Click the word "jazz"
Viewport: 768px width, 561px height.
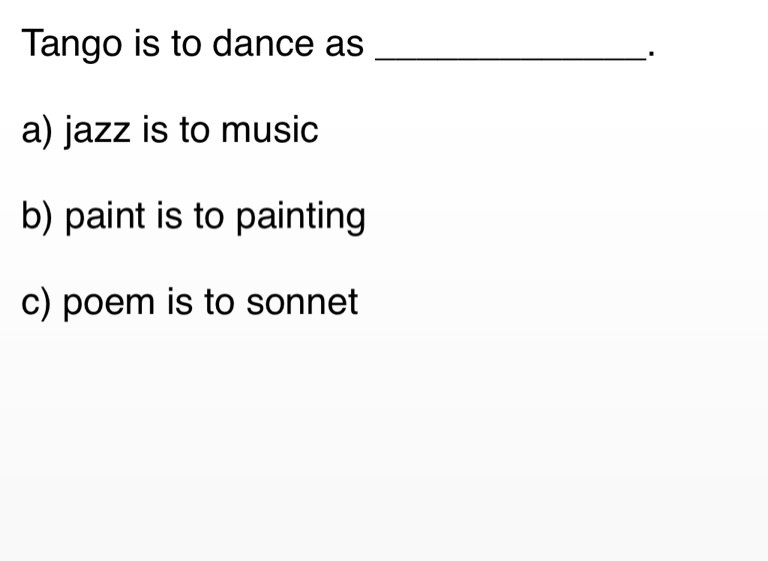(x=97, y=130)
